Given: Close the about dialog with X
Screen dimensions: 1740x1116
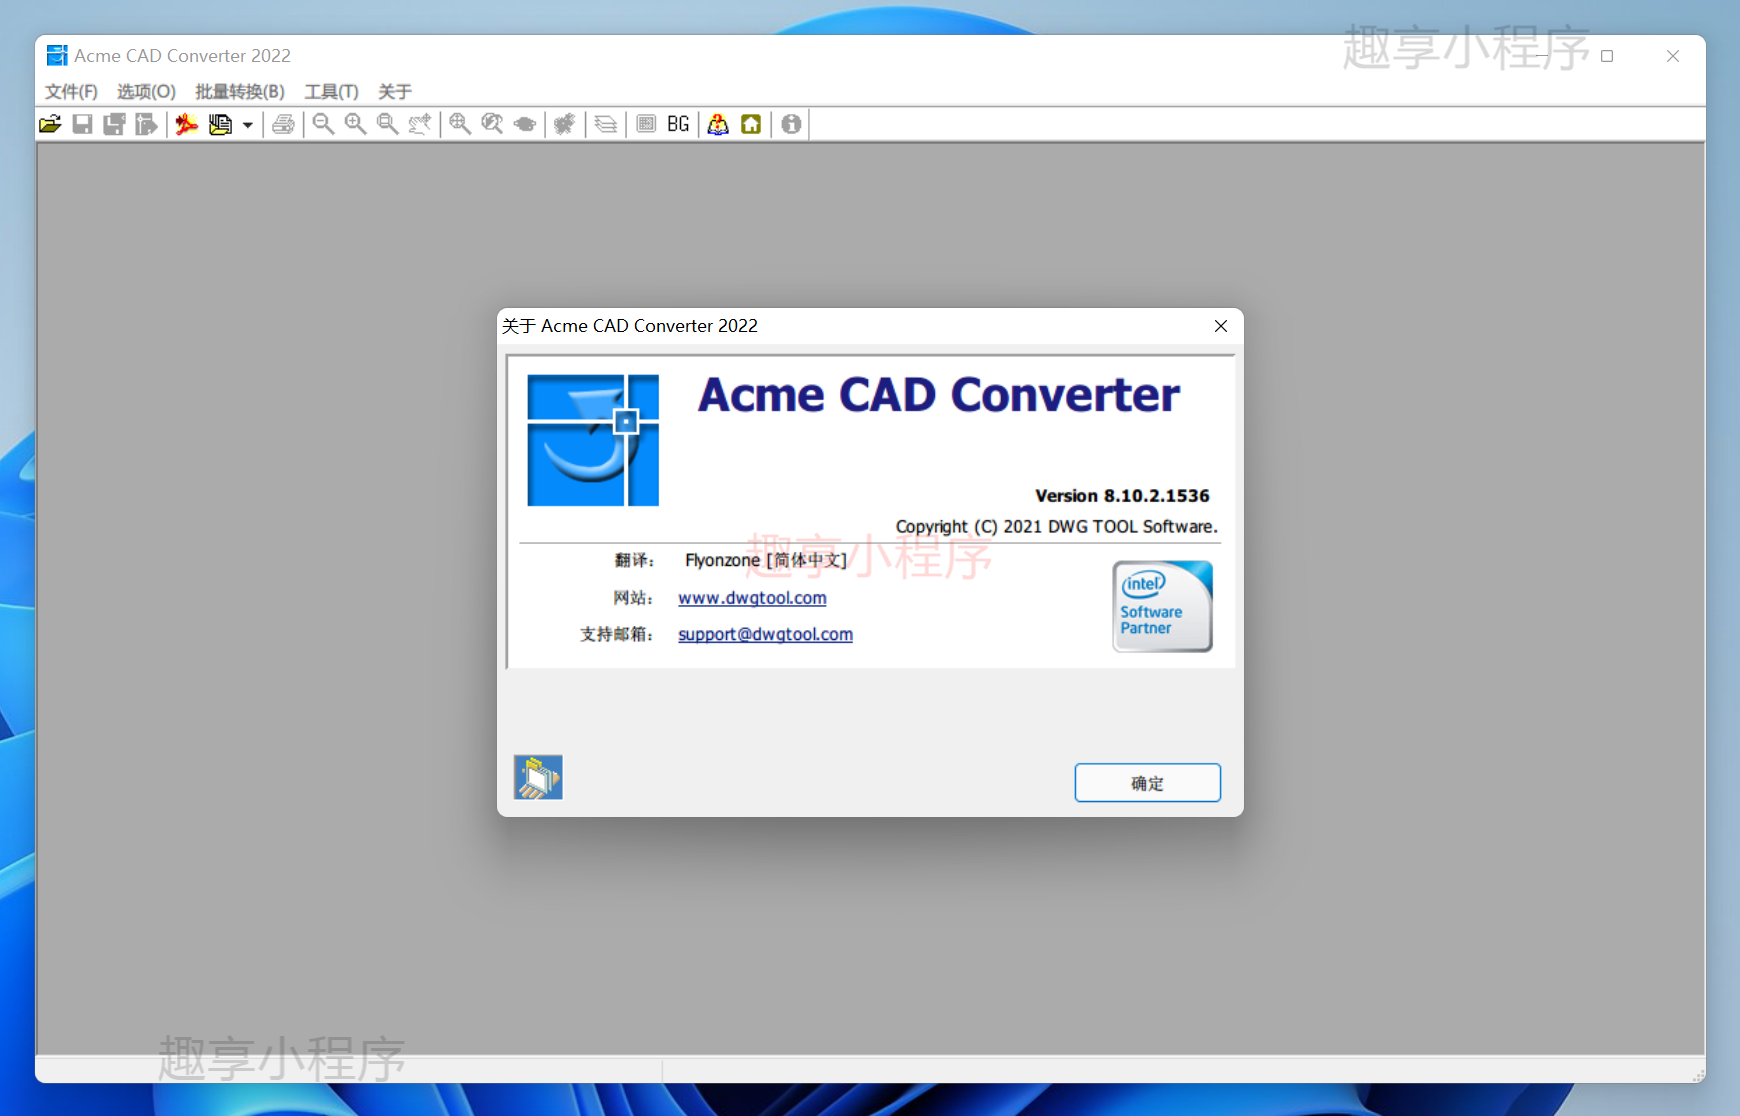Looking at the screenshot, I should click(x=1220, y=326).
